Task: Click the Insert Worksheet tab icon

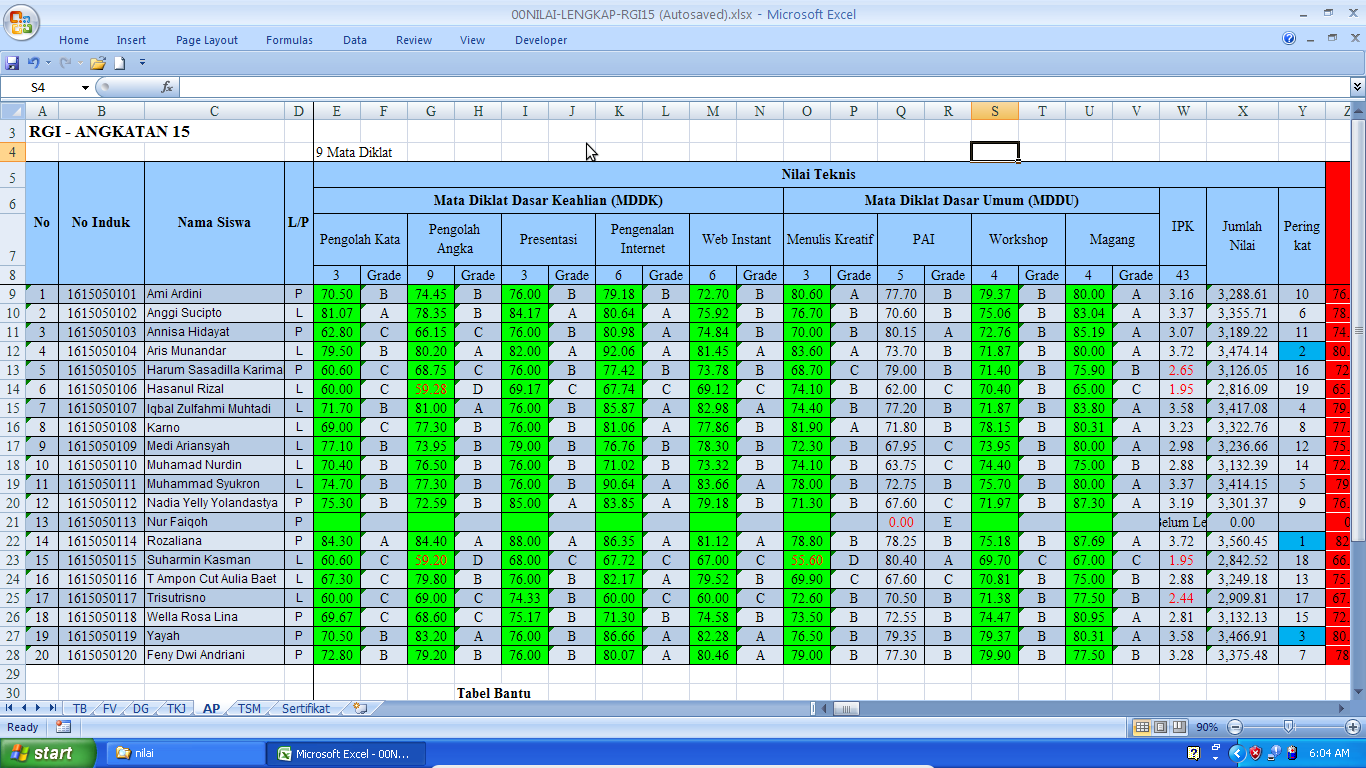Action: coord(360,708)
